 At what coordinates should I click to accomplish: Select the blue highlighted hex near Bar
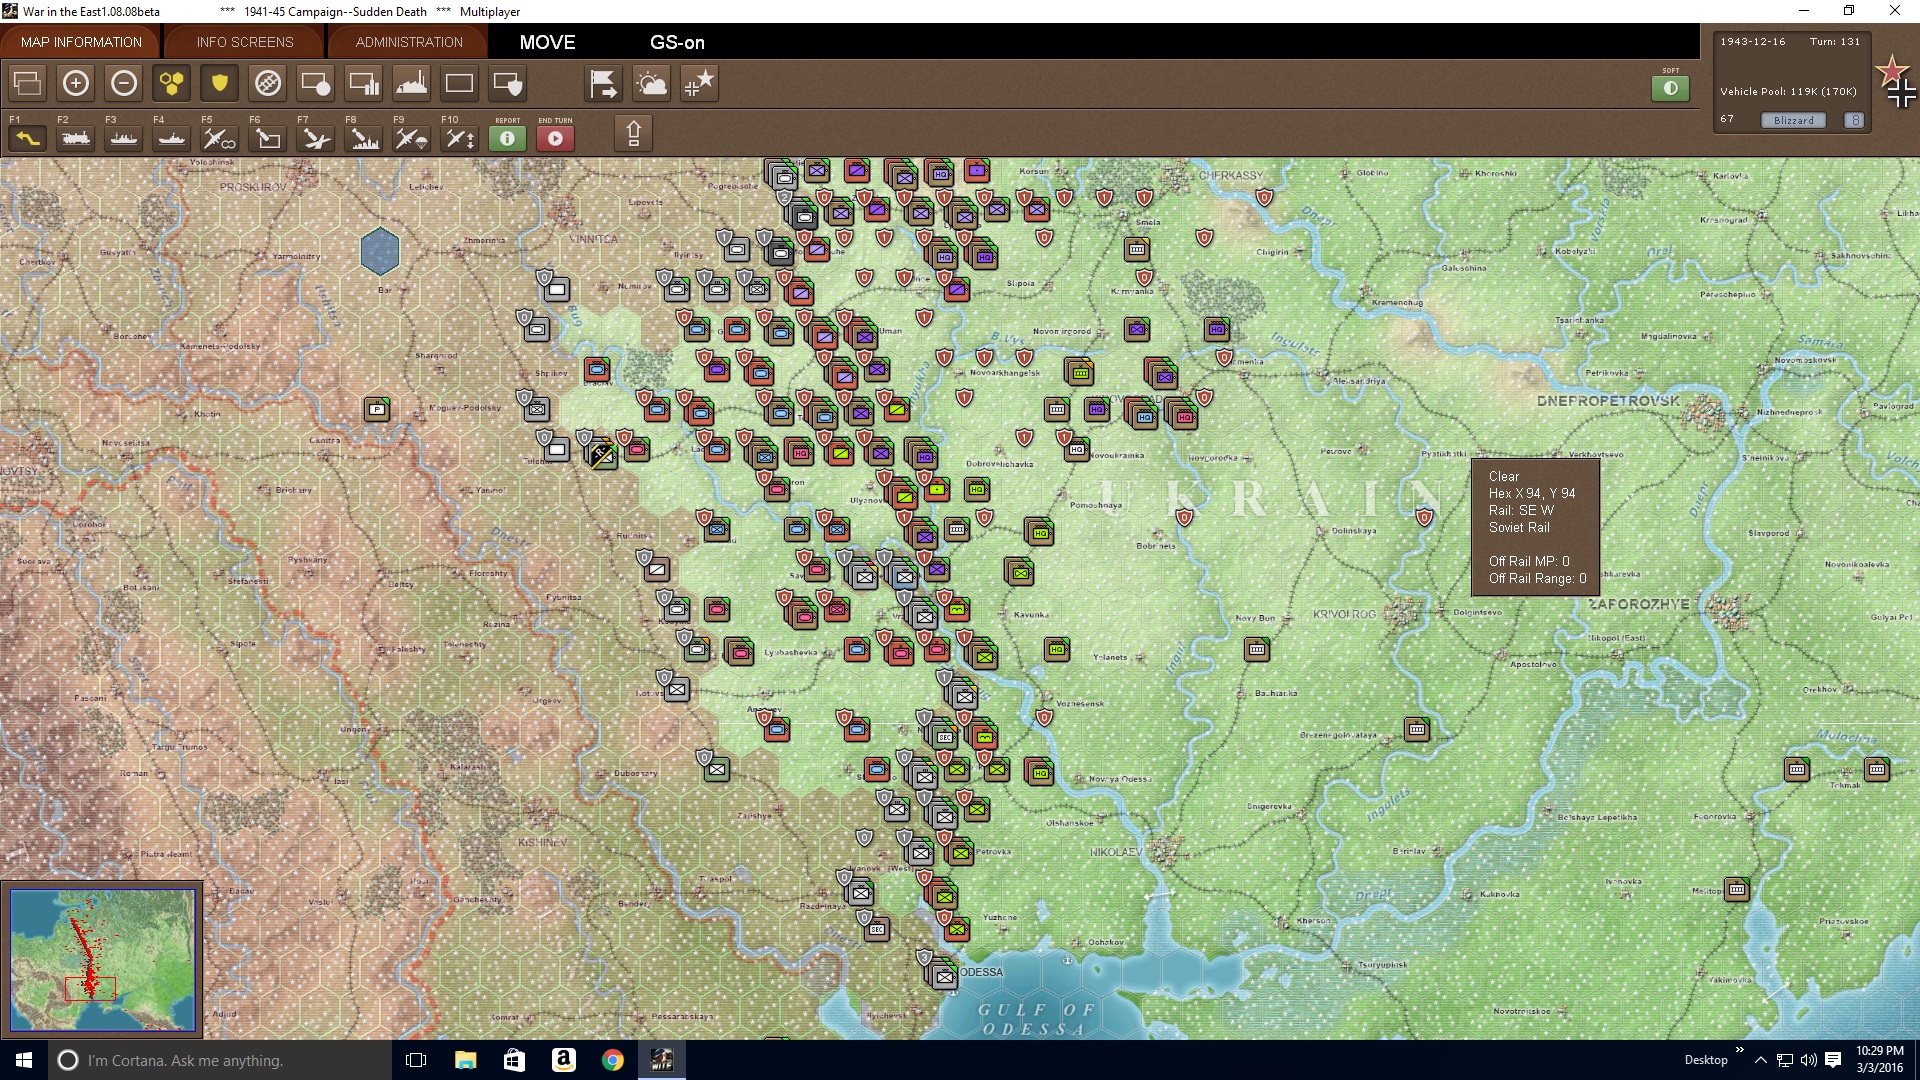coord(380,251)
